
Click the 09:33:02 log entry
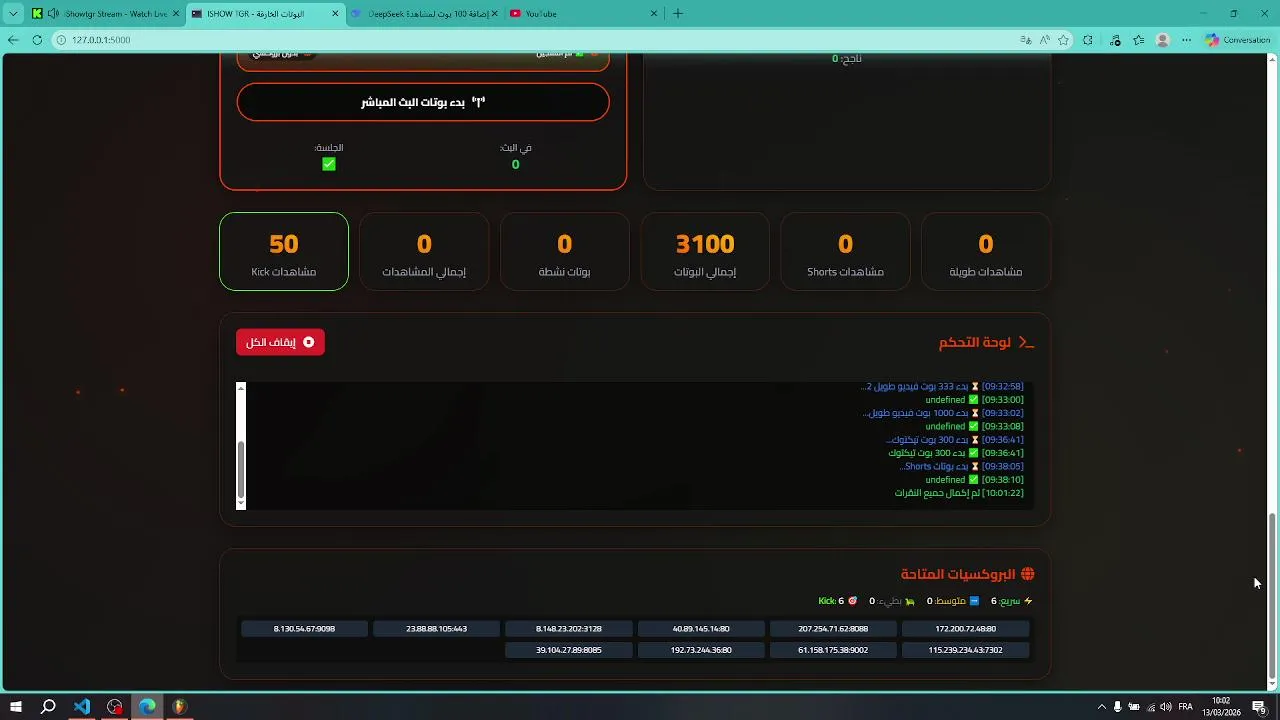tap(943, 413)
